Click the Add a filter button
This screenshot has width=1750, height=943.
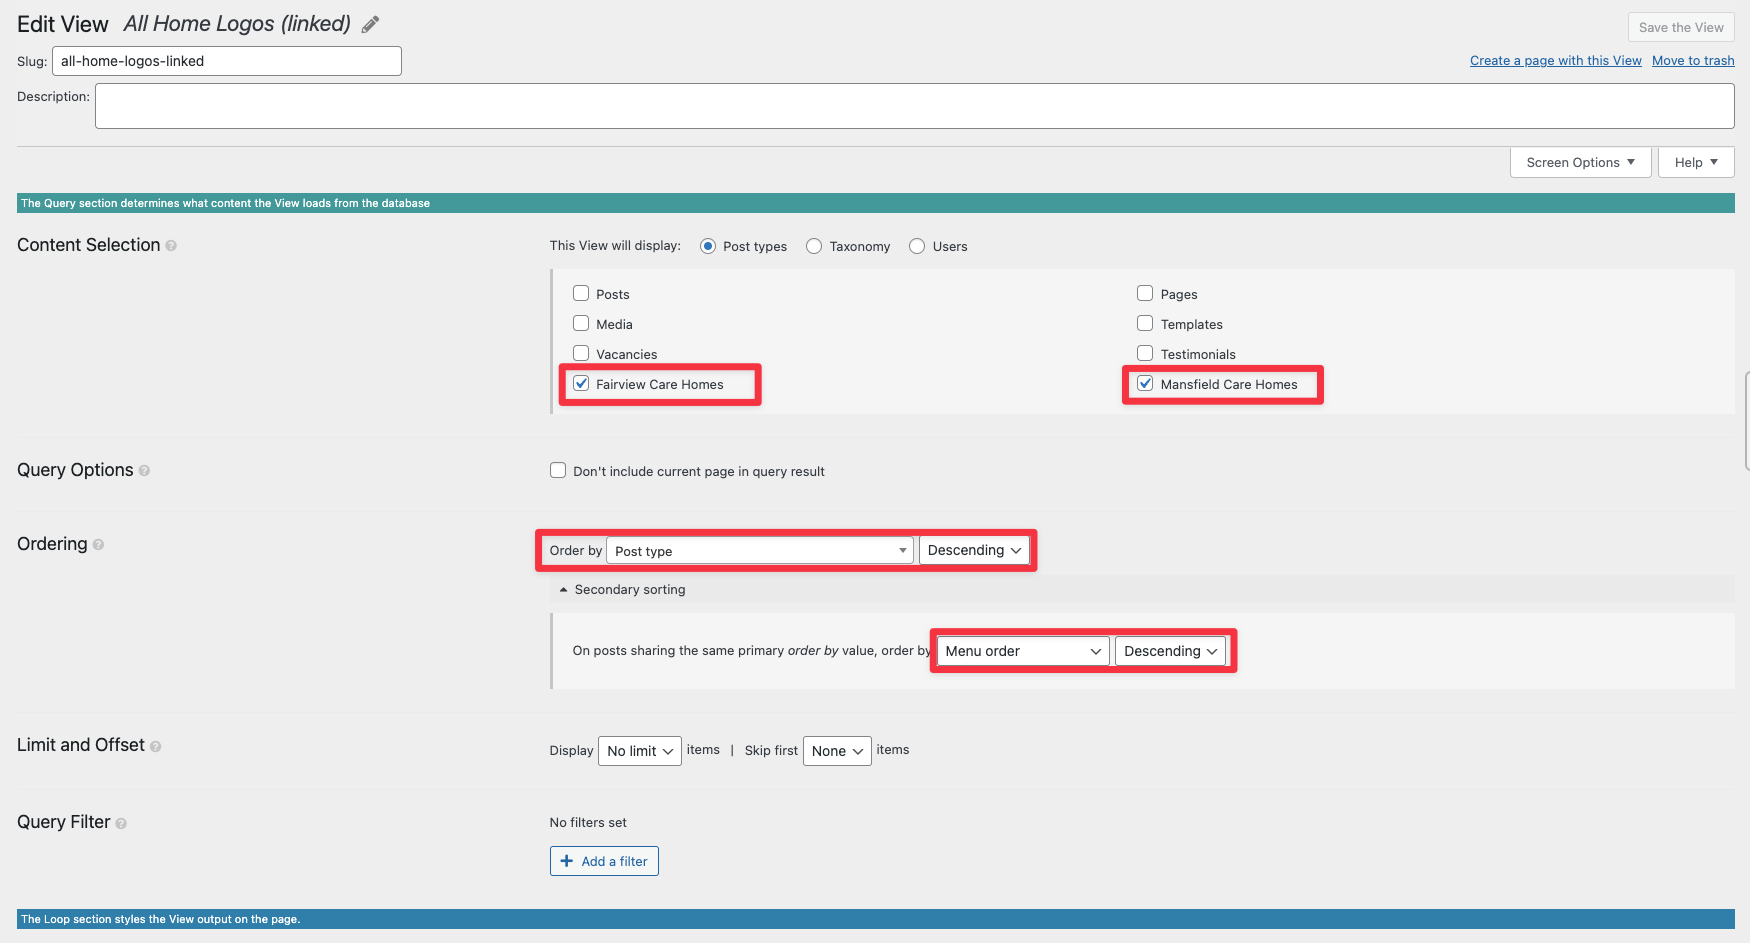coord(604,861)
